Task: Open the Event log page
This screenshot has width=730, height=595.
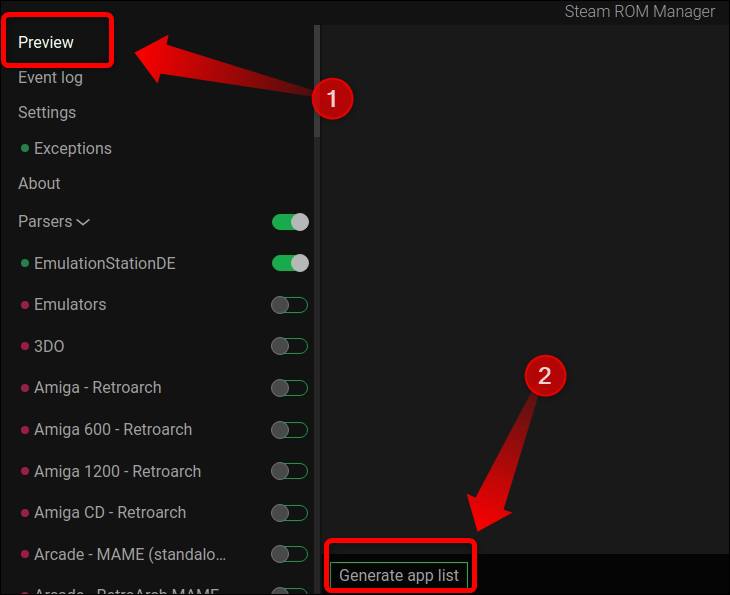Action: click(50, 77)
